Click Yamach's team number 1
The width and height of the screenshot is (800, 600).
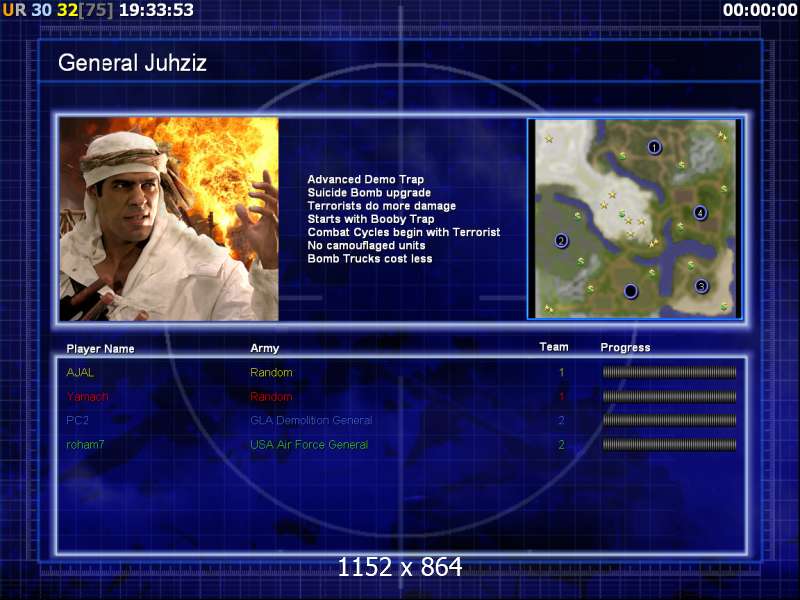(561, 396)
